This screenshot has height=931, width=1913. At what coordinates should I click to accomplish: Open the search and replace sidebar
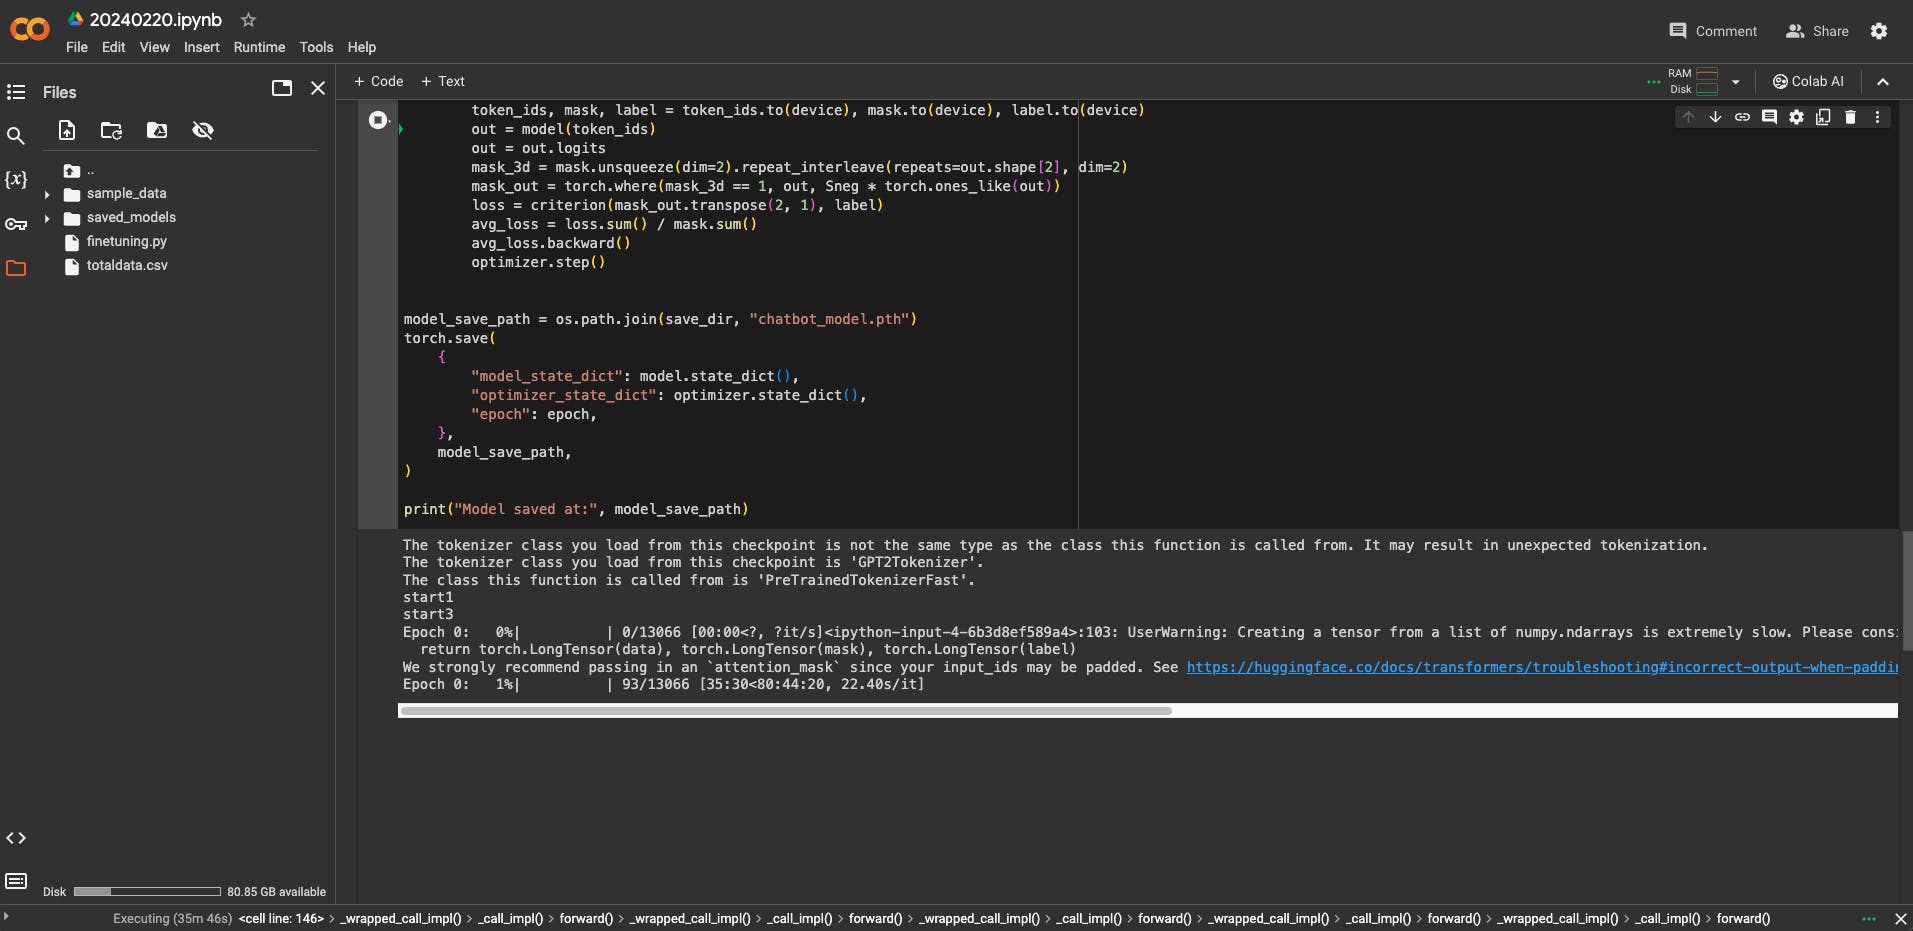click(16, 136)
